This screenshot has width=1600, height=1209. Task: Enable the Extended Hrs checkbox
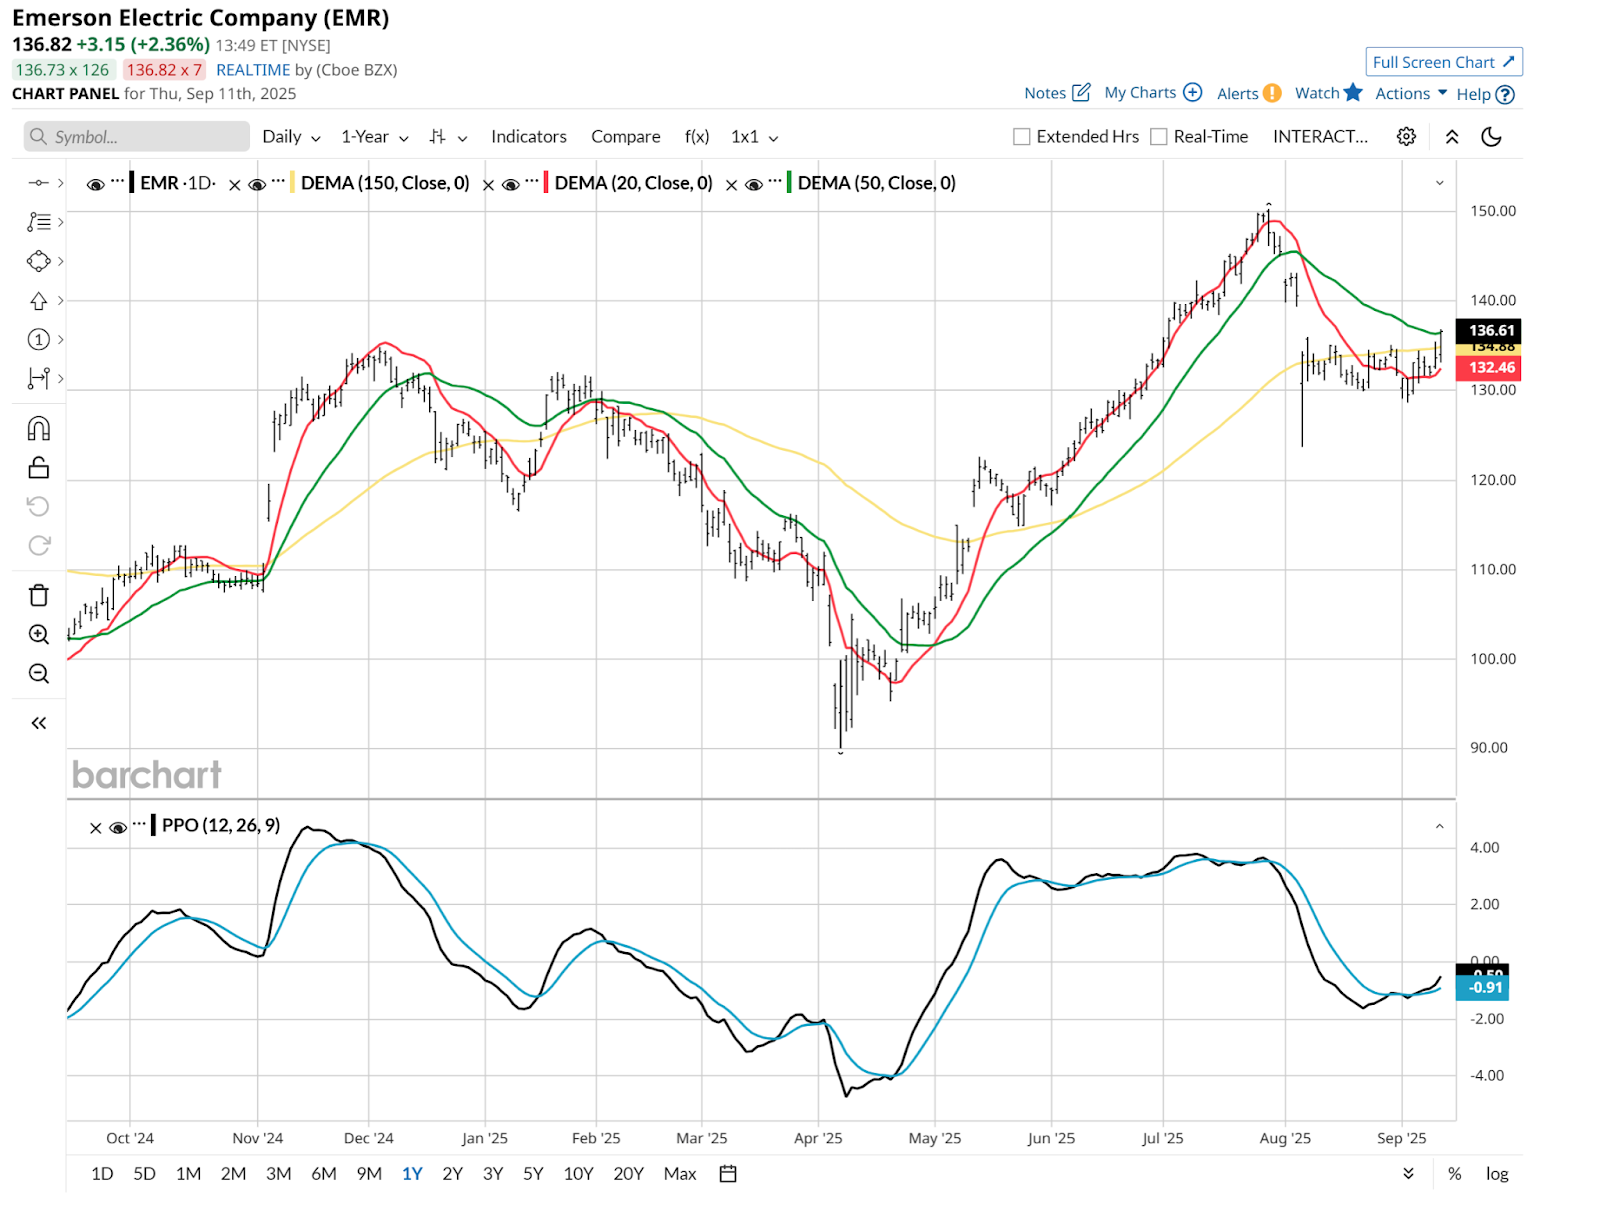(1021, 137)
